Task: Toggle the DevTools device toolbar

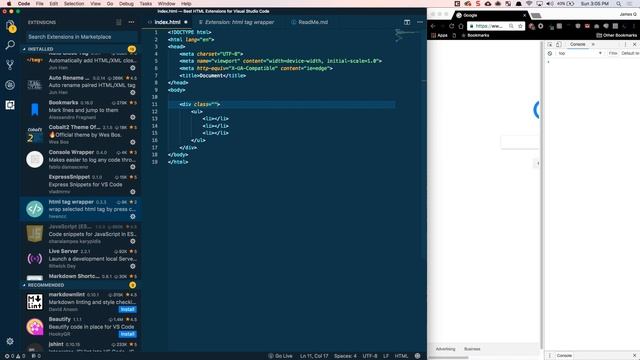Action: pyautogui.click(x=559, y=44)
